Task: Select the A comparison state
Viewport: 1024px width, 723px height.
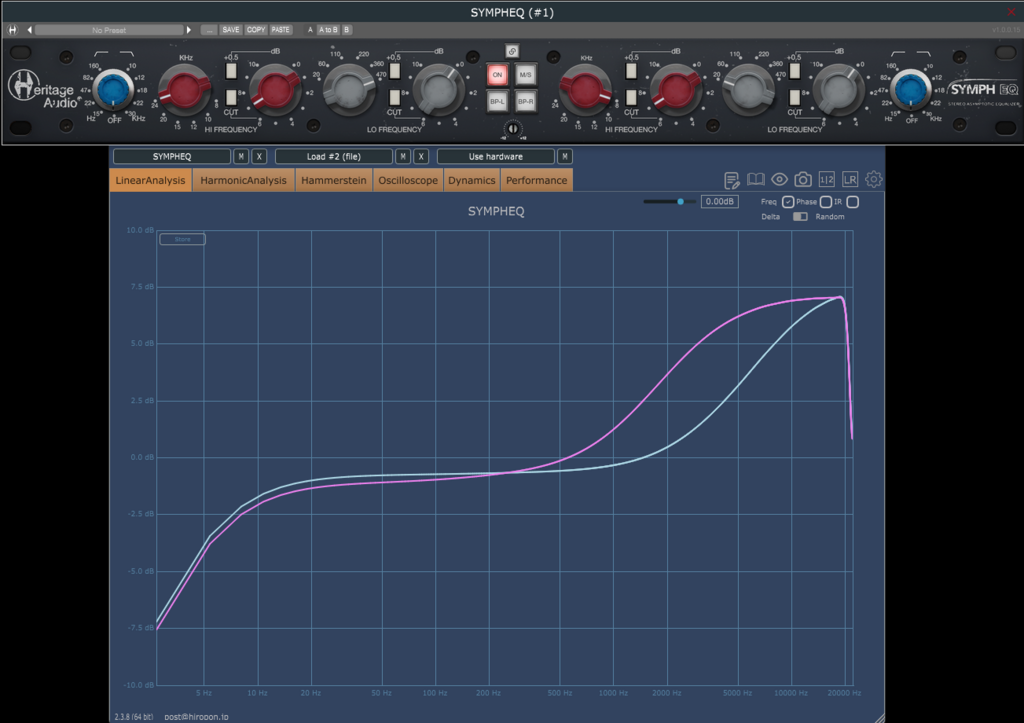Action: point(310,30)
